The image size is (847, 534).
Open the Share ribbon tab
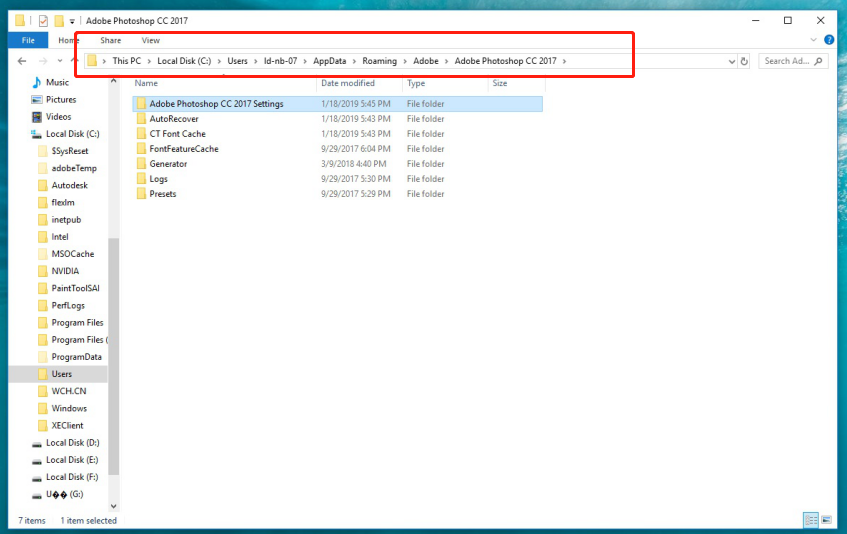111,40
